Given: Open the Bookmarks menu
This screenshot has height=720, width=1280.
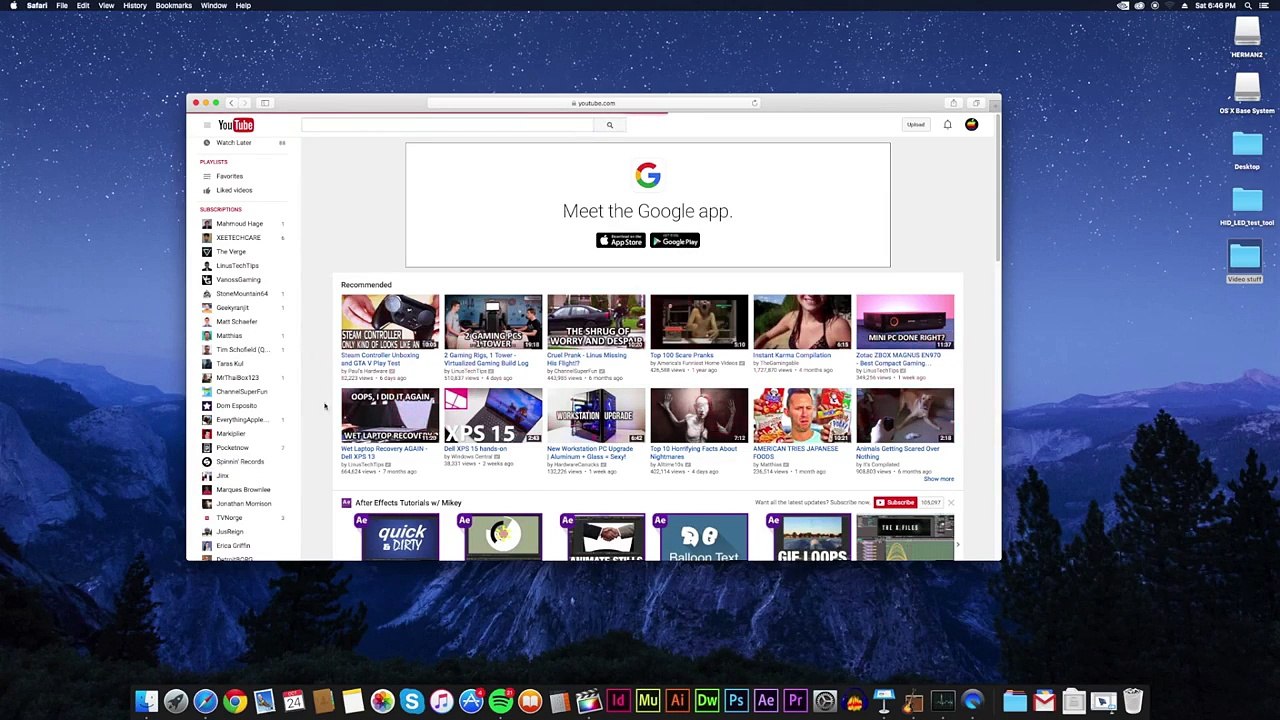Looking at the screenshot, I should [173, 6].
